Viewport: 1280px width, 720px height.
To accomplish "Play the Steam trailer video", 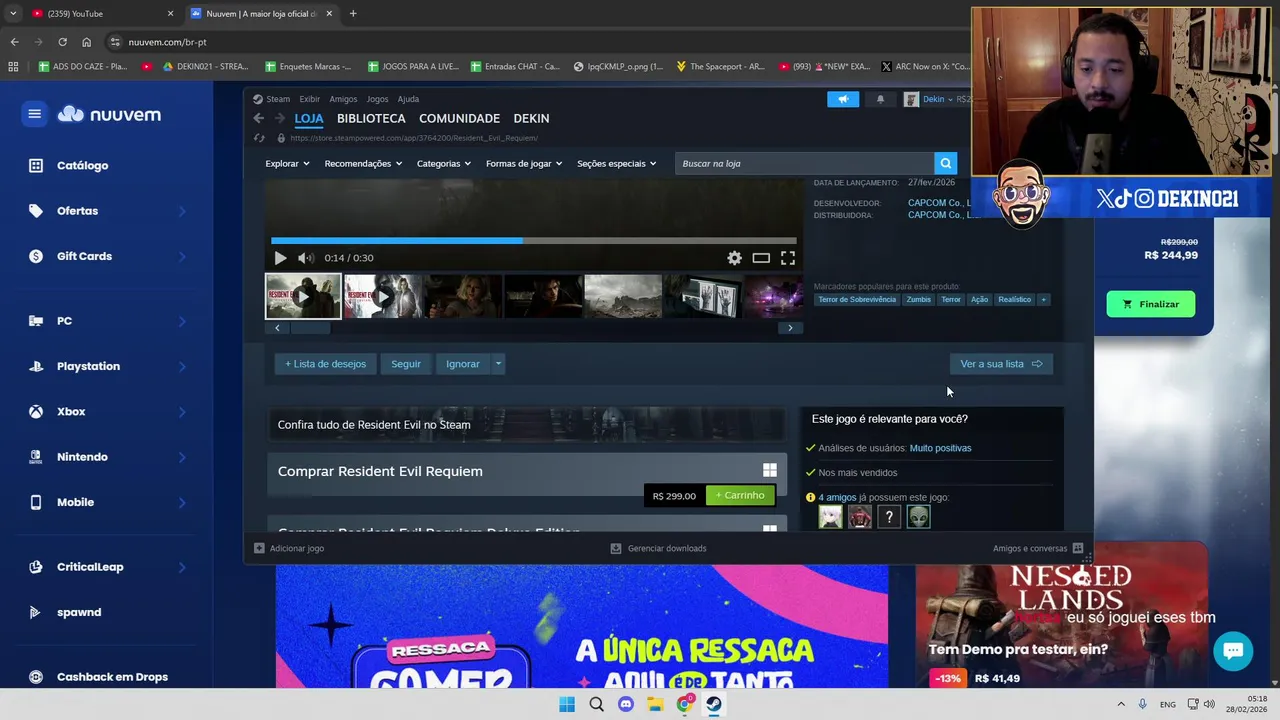I will tap(280, 258).
